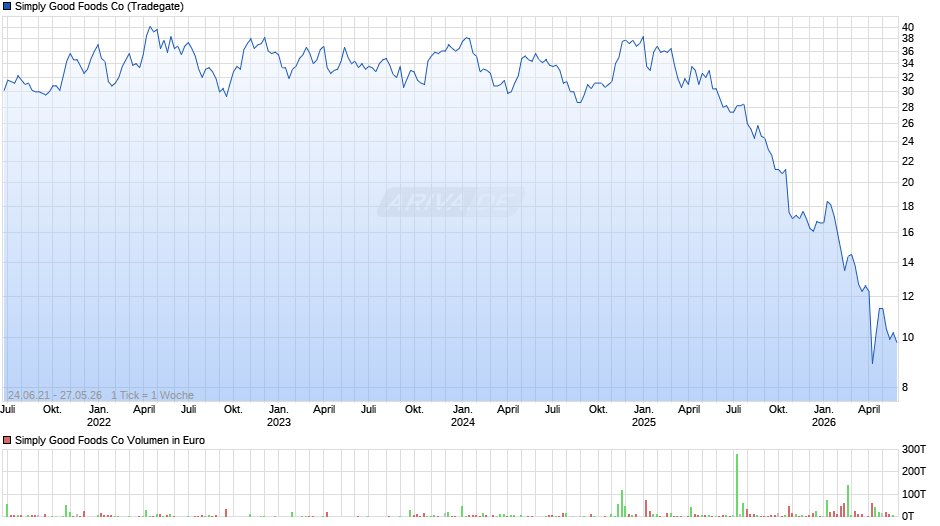Screen dimensions: 940x526
Task: Click the price axis label '16'
Action: (908, 233)
